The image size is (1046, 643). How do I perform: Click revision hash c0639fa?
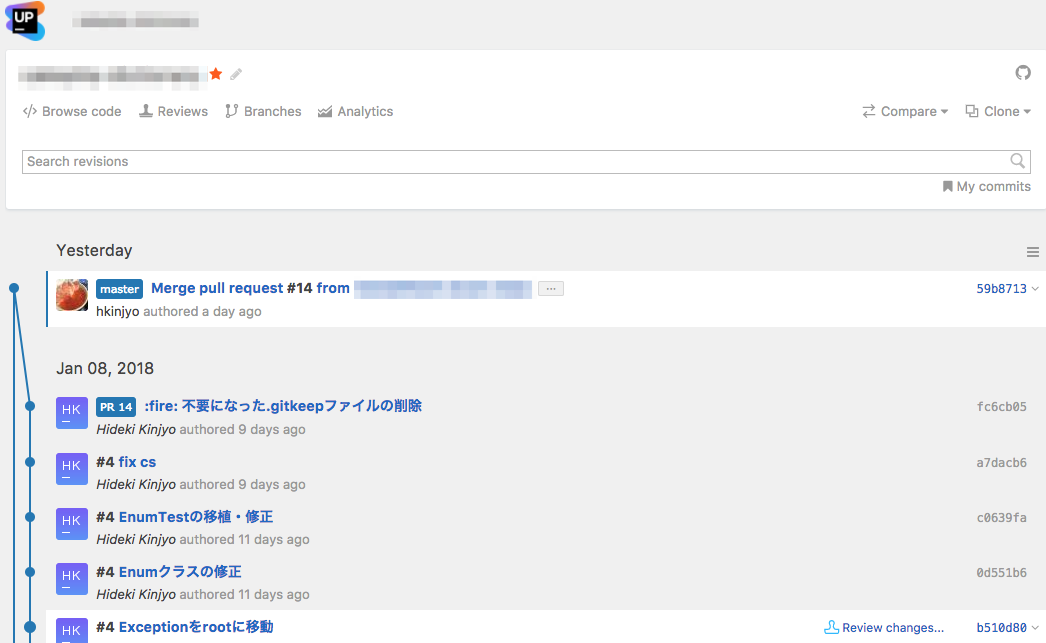tap(1001, 518)
